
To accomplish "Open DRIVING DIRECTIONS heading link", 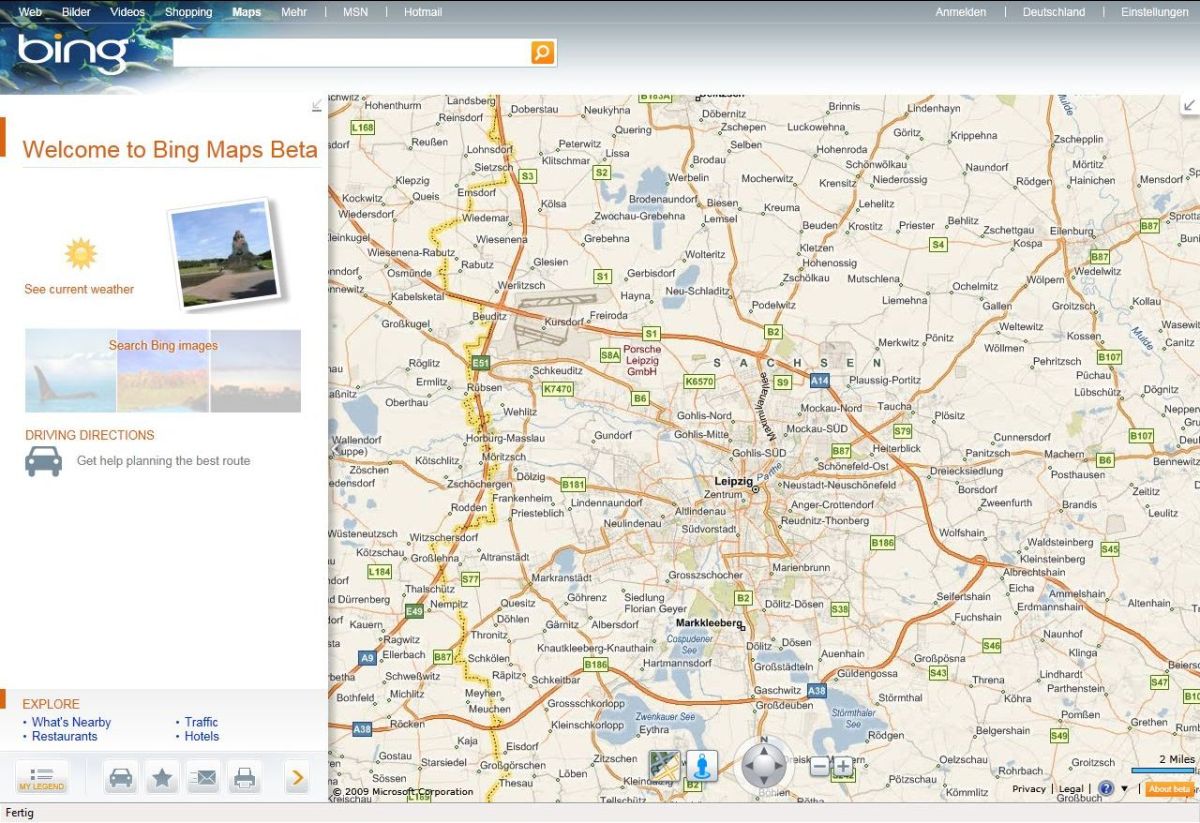I will point(90,435).
